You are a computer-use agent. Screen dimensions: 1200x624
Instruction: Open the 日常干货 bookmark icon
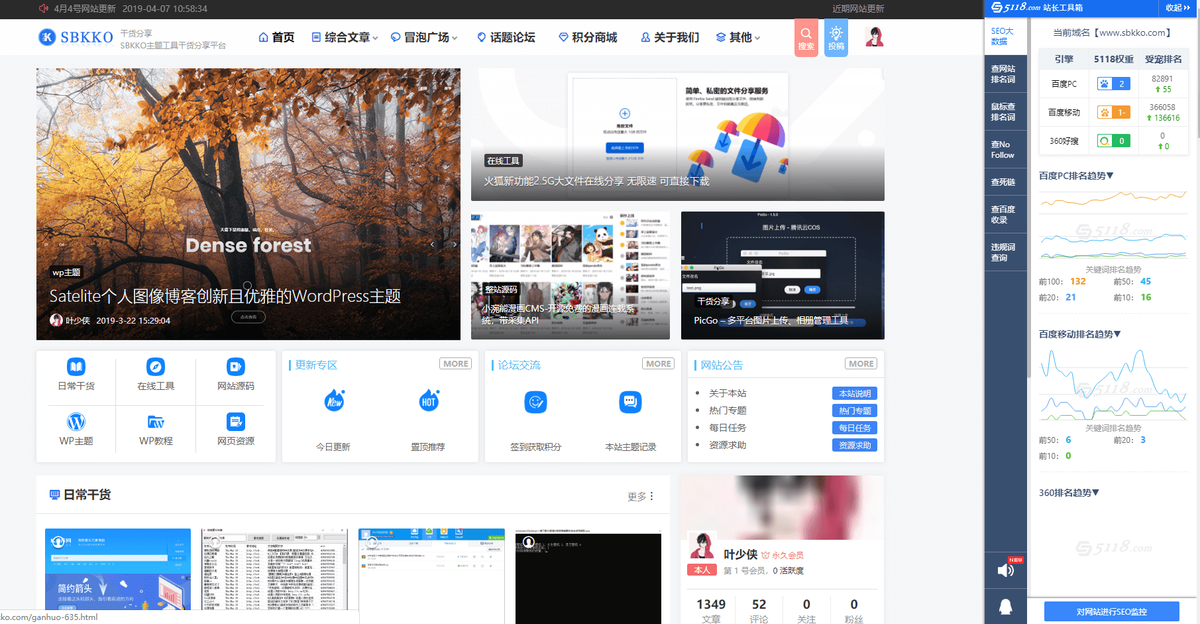pos(76,366)
